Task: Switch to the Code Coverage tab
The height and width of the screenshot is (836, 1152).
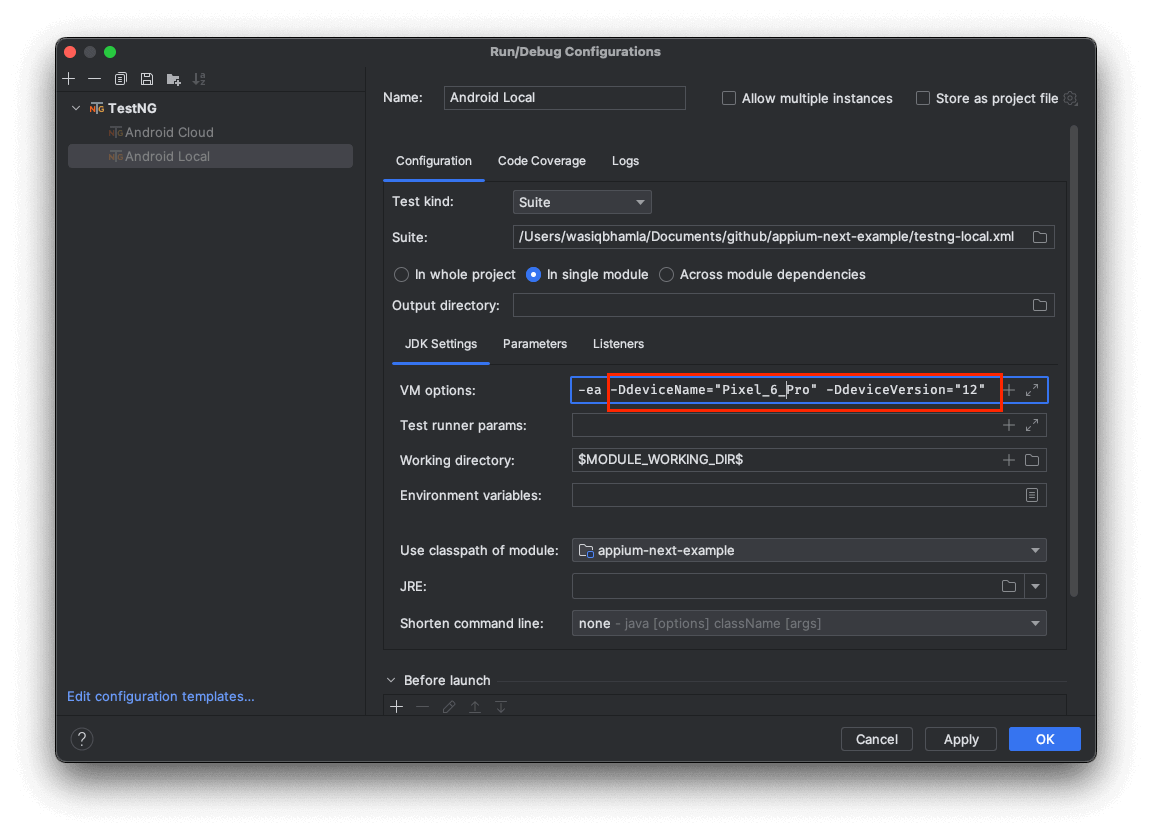Action: pyautogui.click(x=541, y=161)
